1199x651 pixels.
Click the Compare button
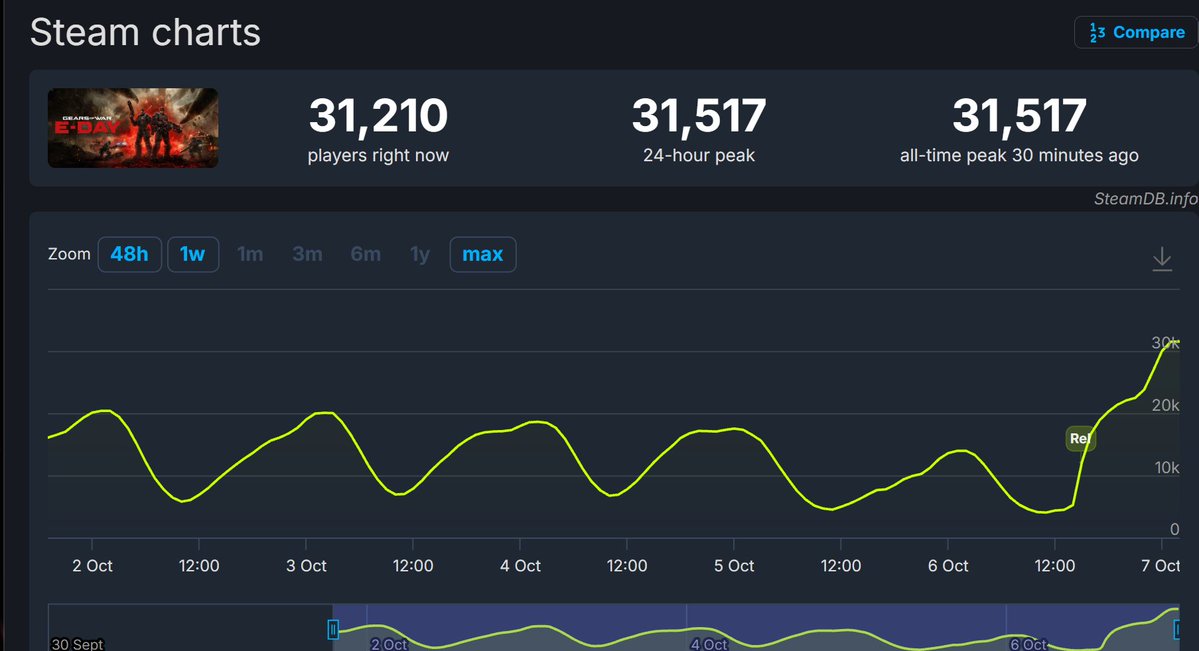(1136, 32)
